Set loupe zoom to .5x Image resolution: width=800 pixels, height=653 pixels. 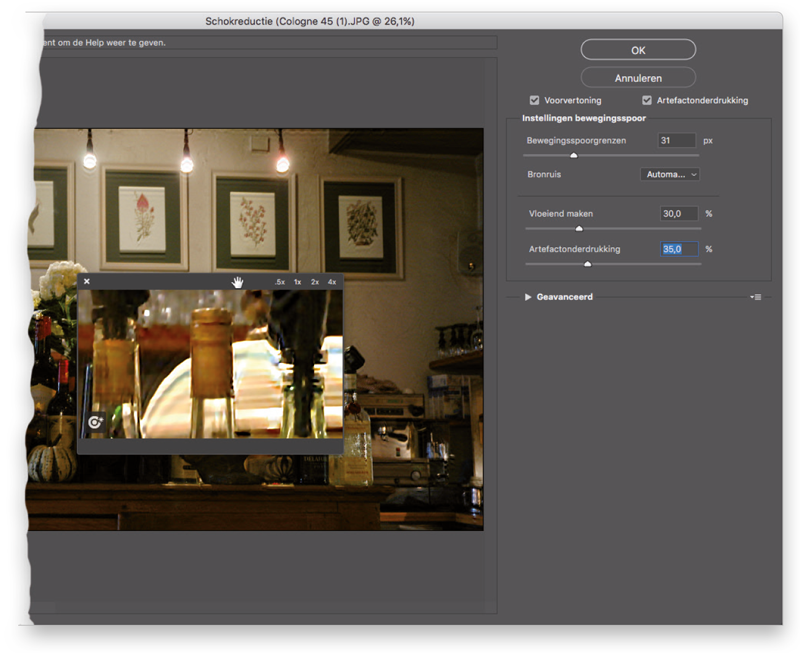click(x=280, y=282)
